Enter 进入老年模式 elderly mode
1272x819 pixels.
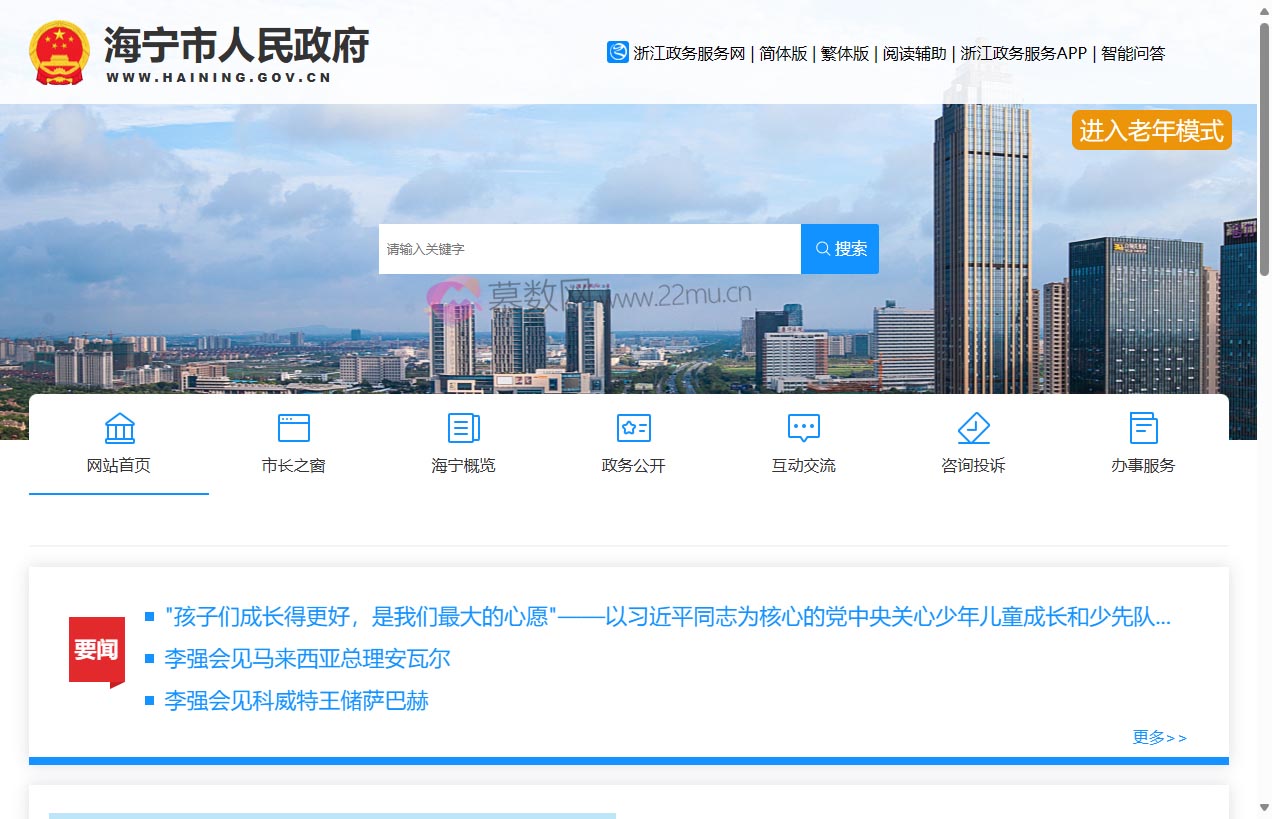[1151, 129]
